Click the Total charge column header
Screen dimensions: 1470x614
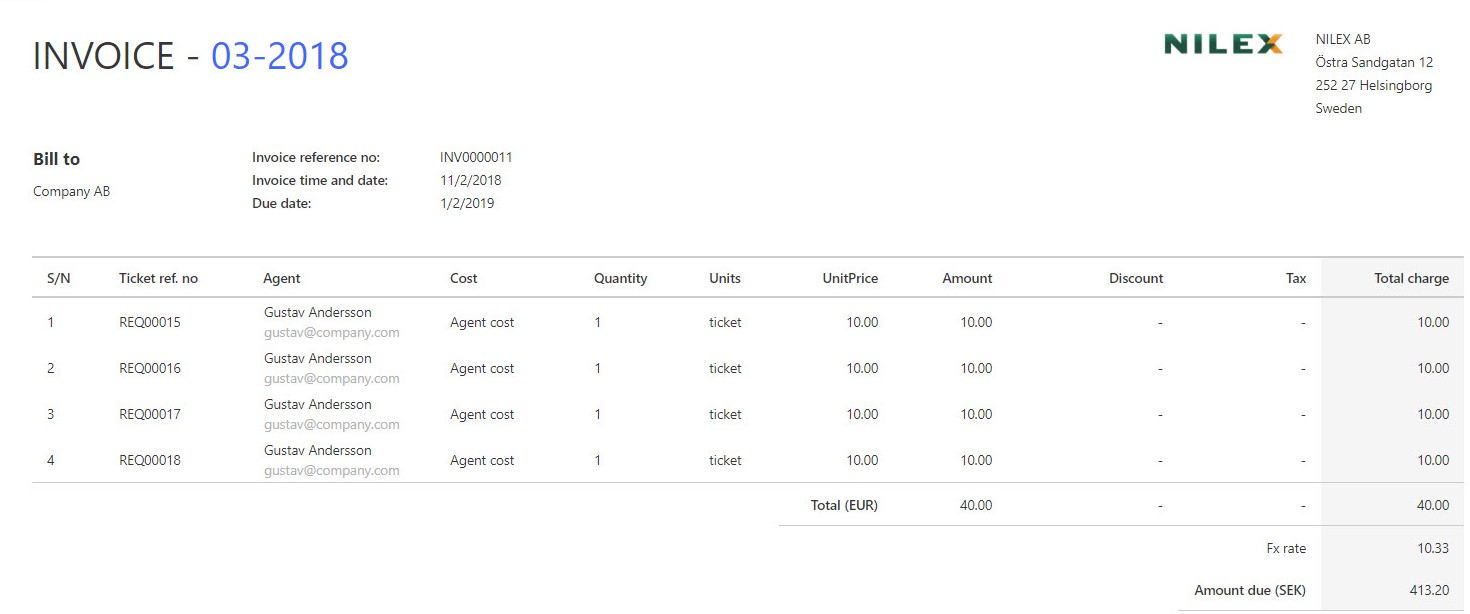(1411, 278)
